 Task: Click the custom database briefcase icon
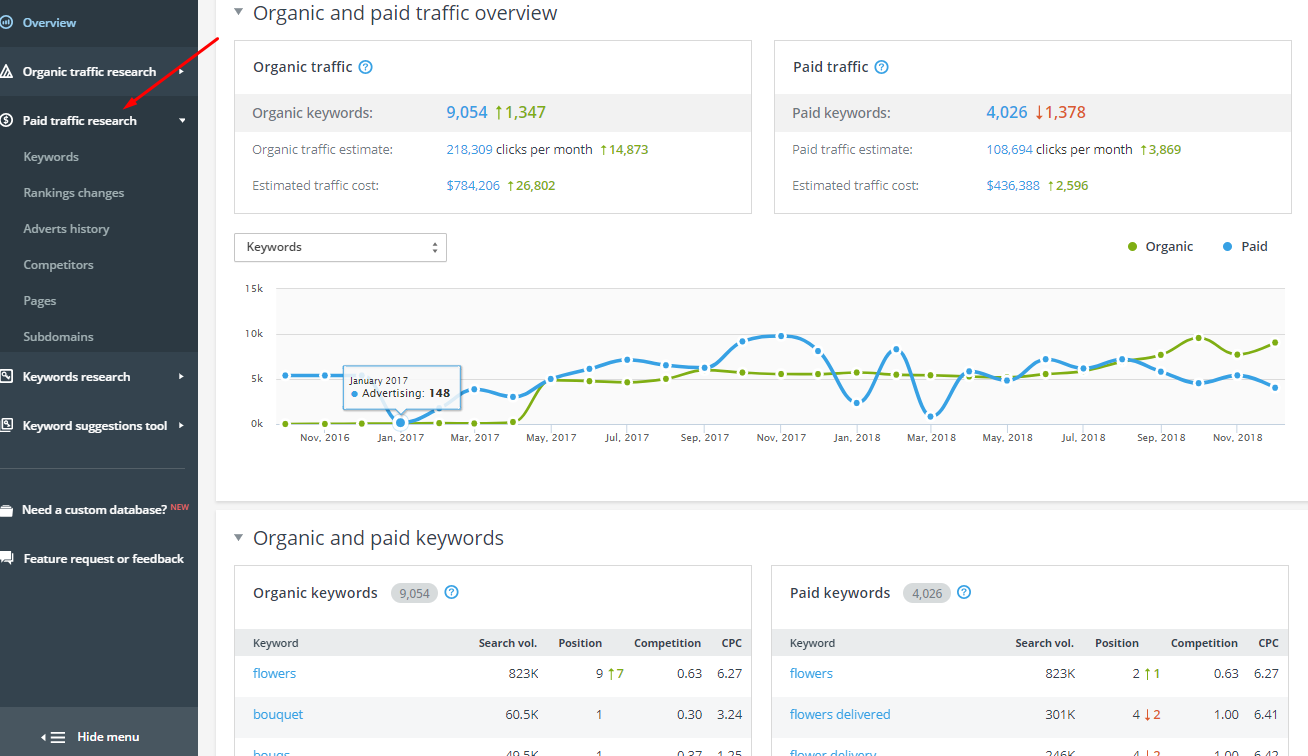click(x=7, y=510)
